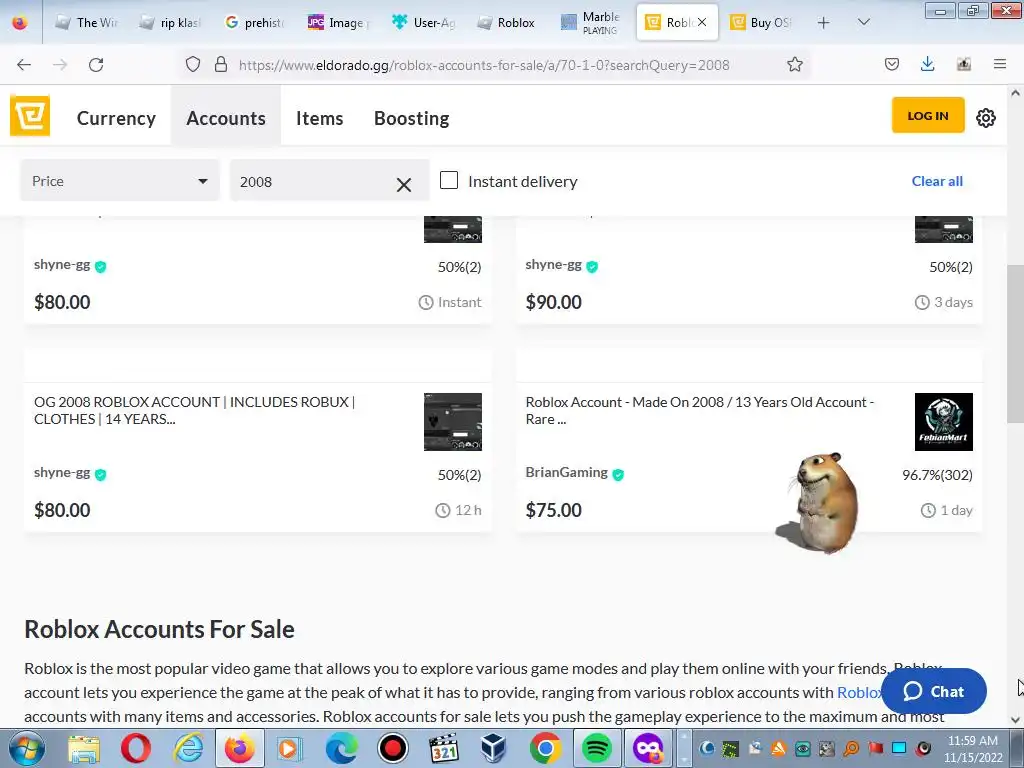Click the Save to Pocket icon
Image resolution: width=1024 pixels, height=768 pixels.
891,64
